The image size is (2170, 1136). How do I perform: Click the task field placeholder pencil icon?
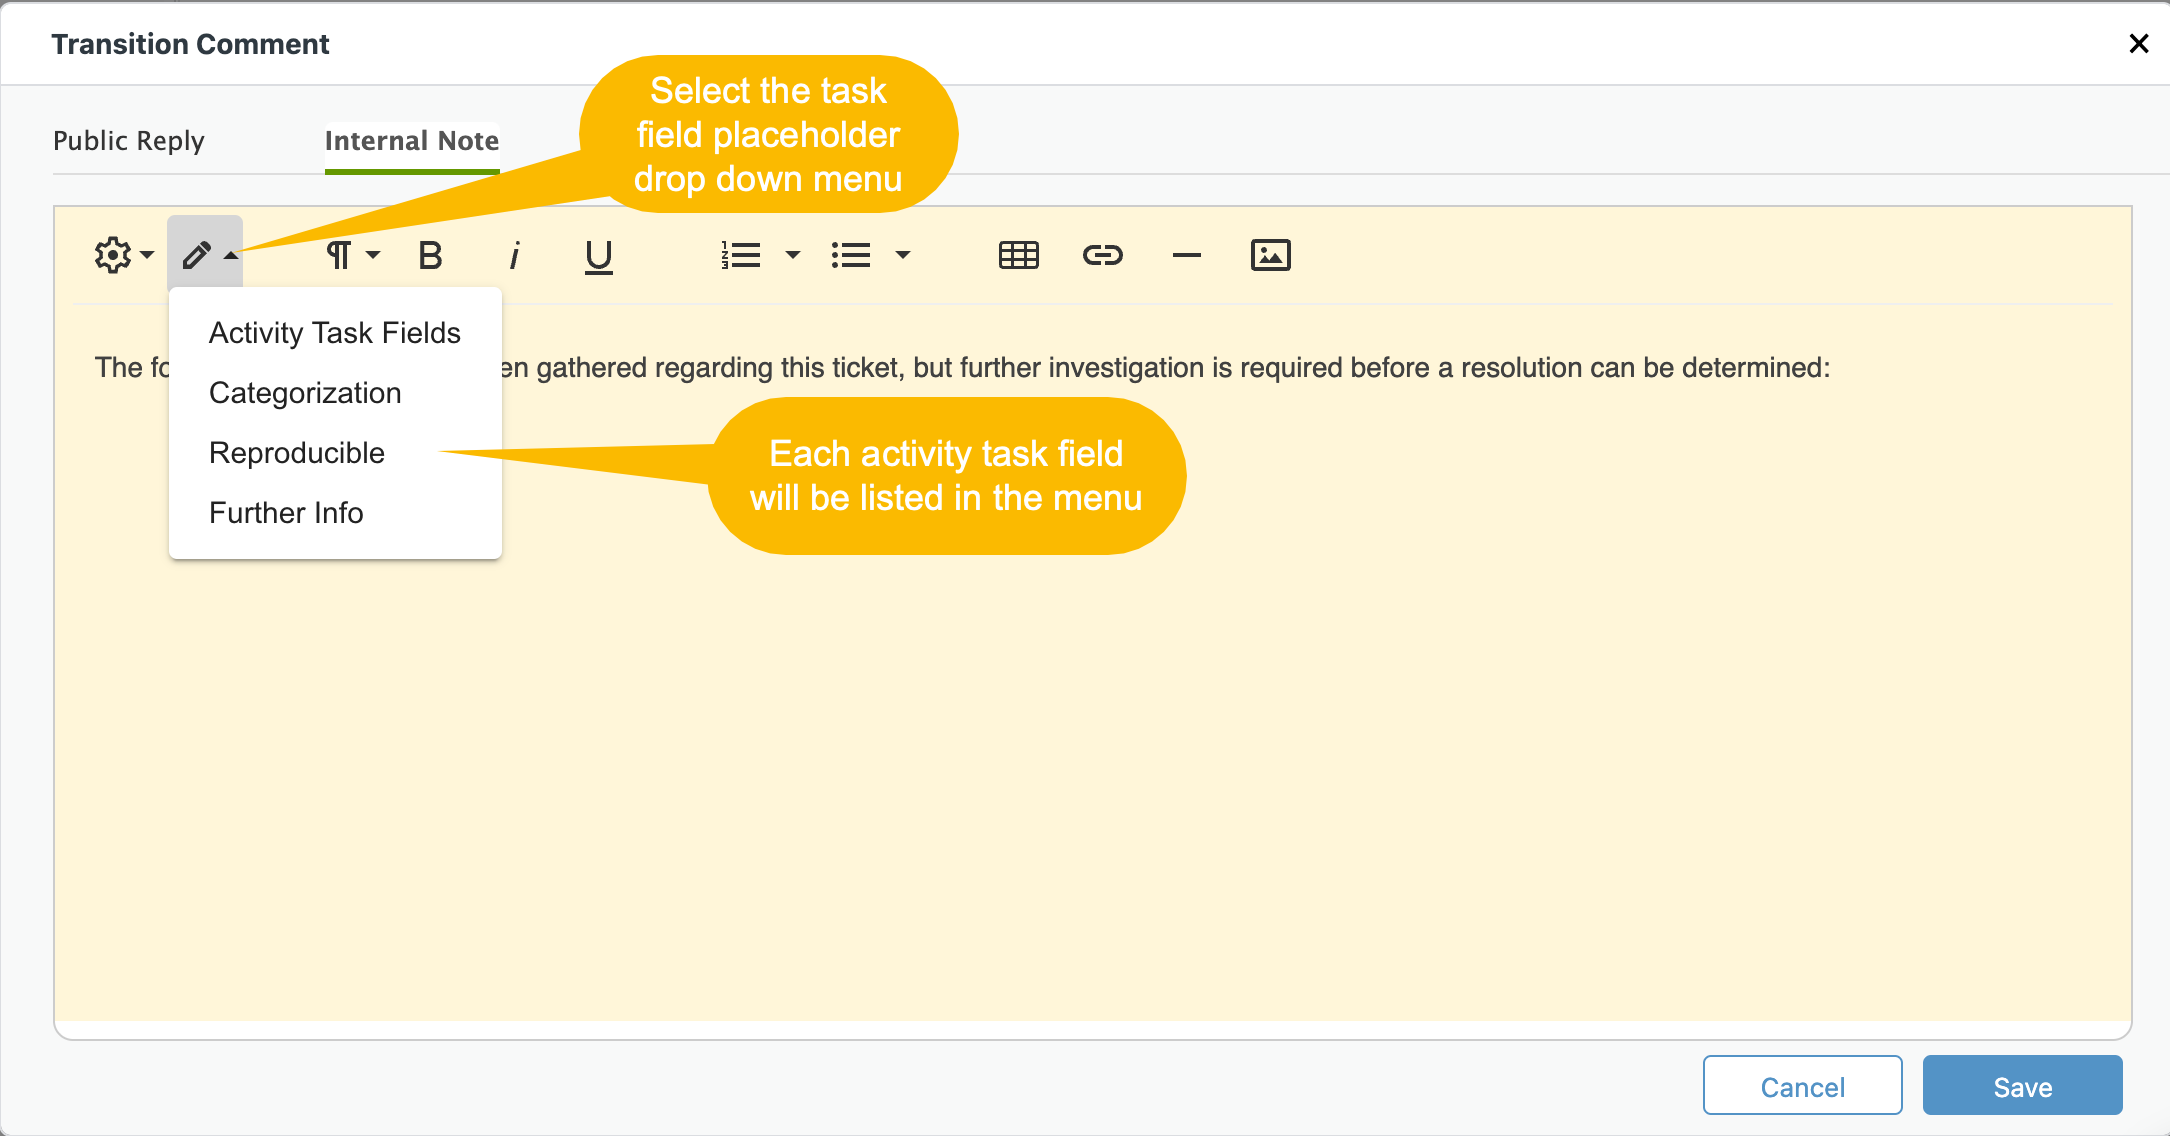pos(197,255)
